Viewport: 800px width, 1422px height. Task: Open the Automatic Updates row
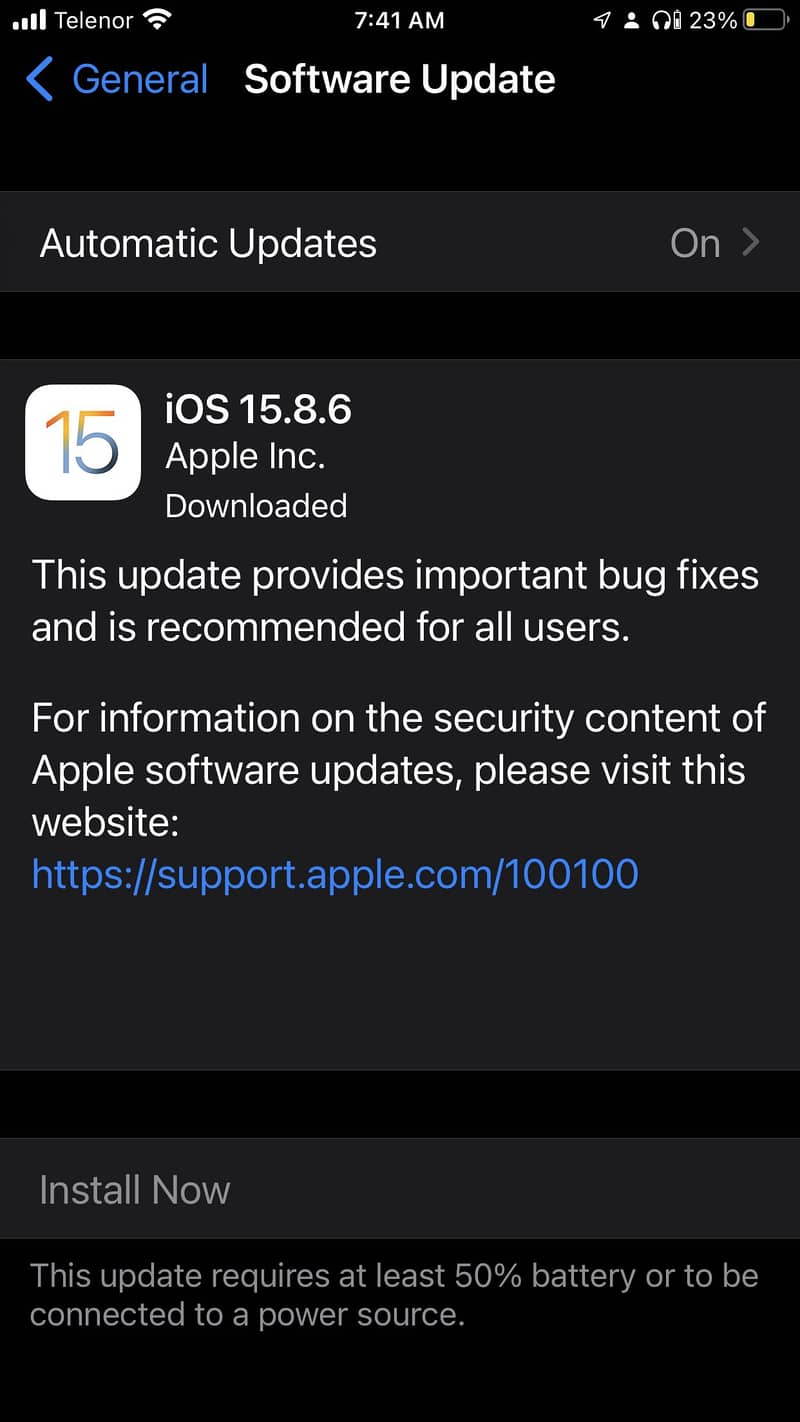coord(400,242)
